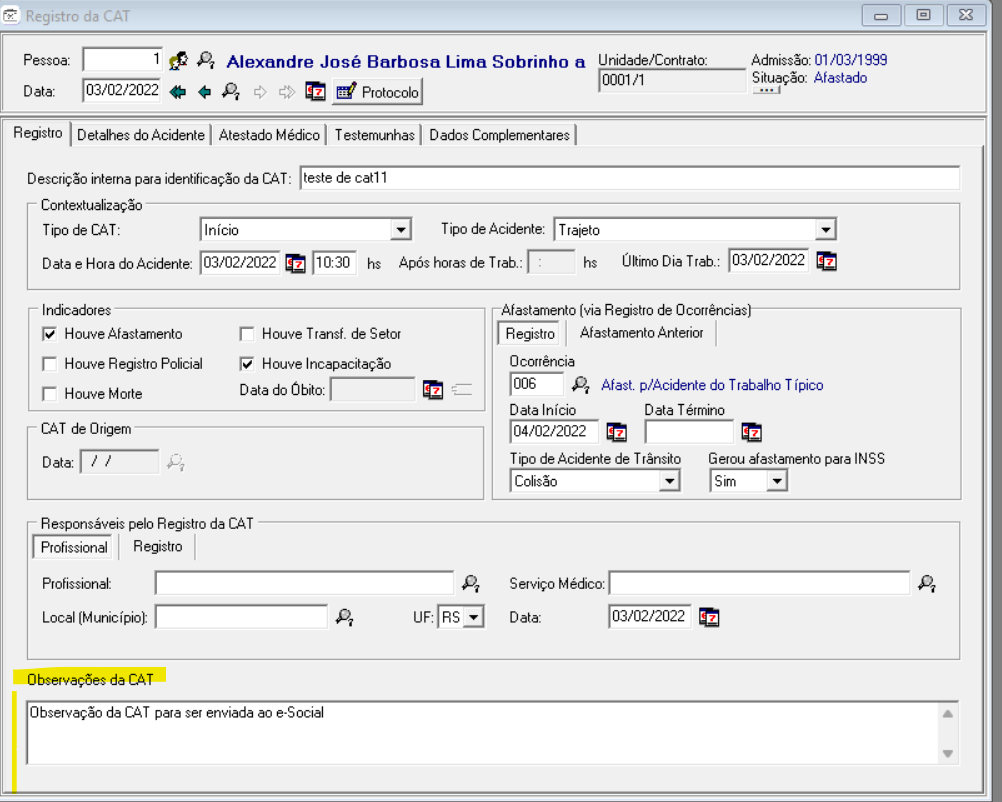Expand Tipo de Acidente de Trânsito dropdown

click(669, 481)
